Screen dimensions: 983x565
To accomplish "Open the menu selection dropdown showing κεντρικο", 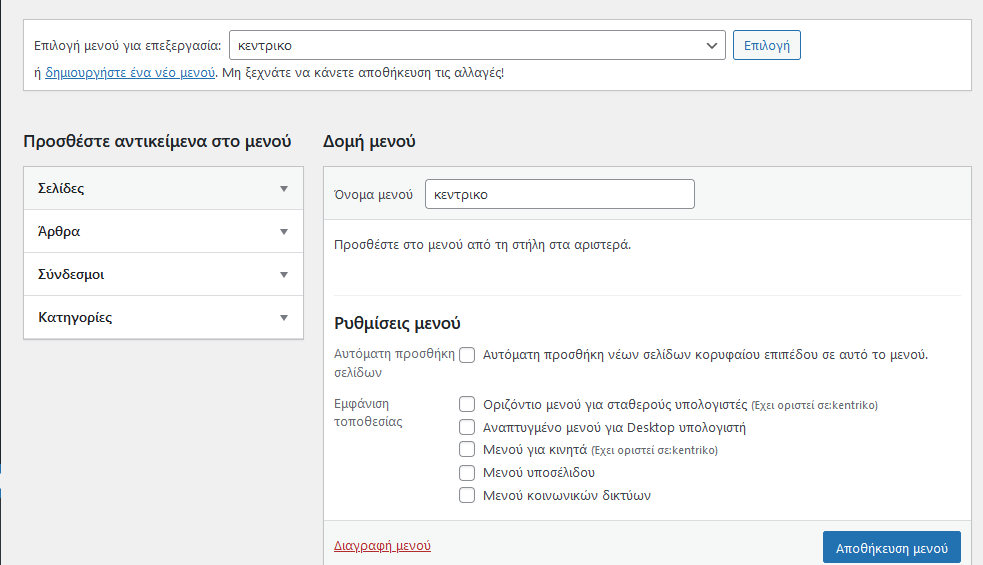I will click(x=477, y=46).
